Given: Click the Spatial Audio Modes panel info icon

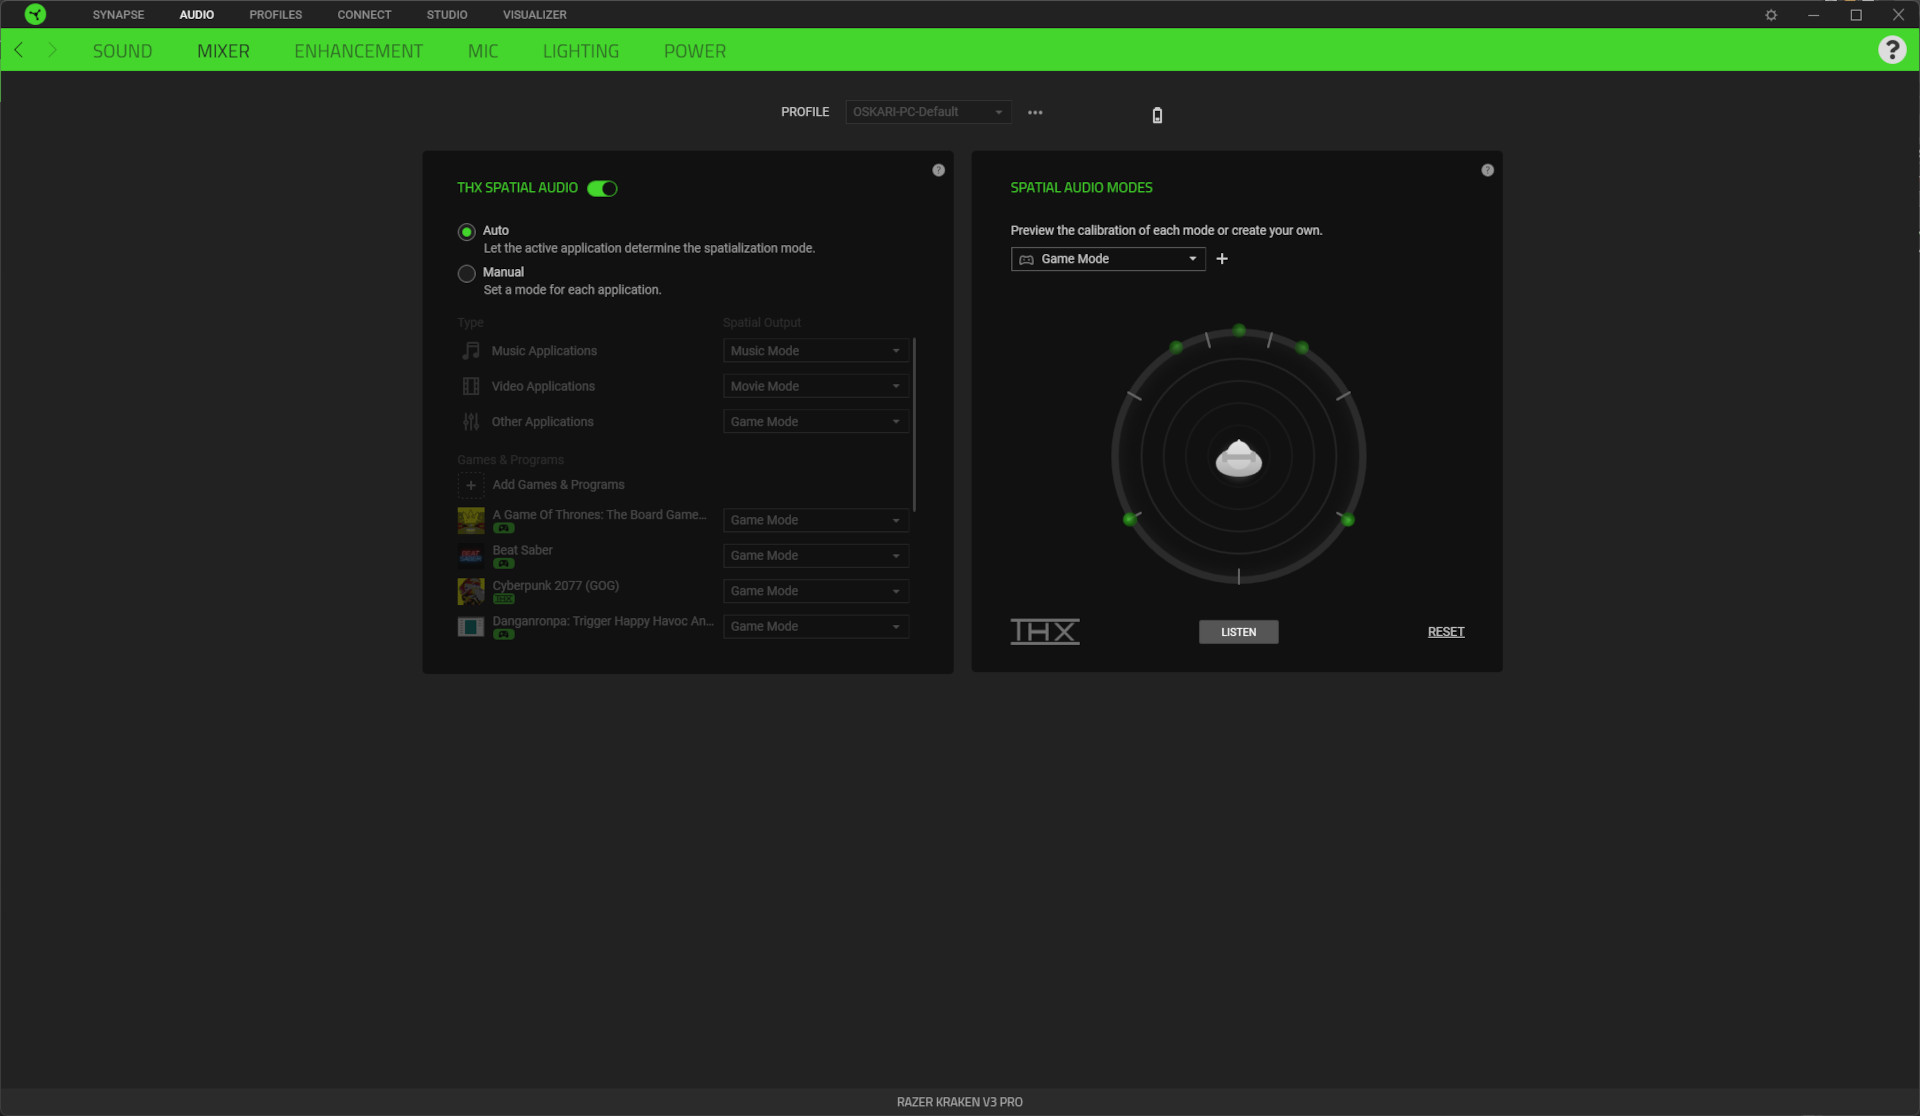Looking at the screenshot, I should coord(1487,170).
